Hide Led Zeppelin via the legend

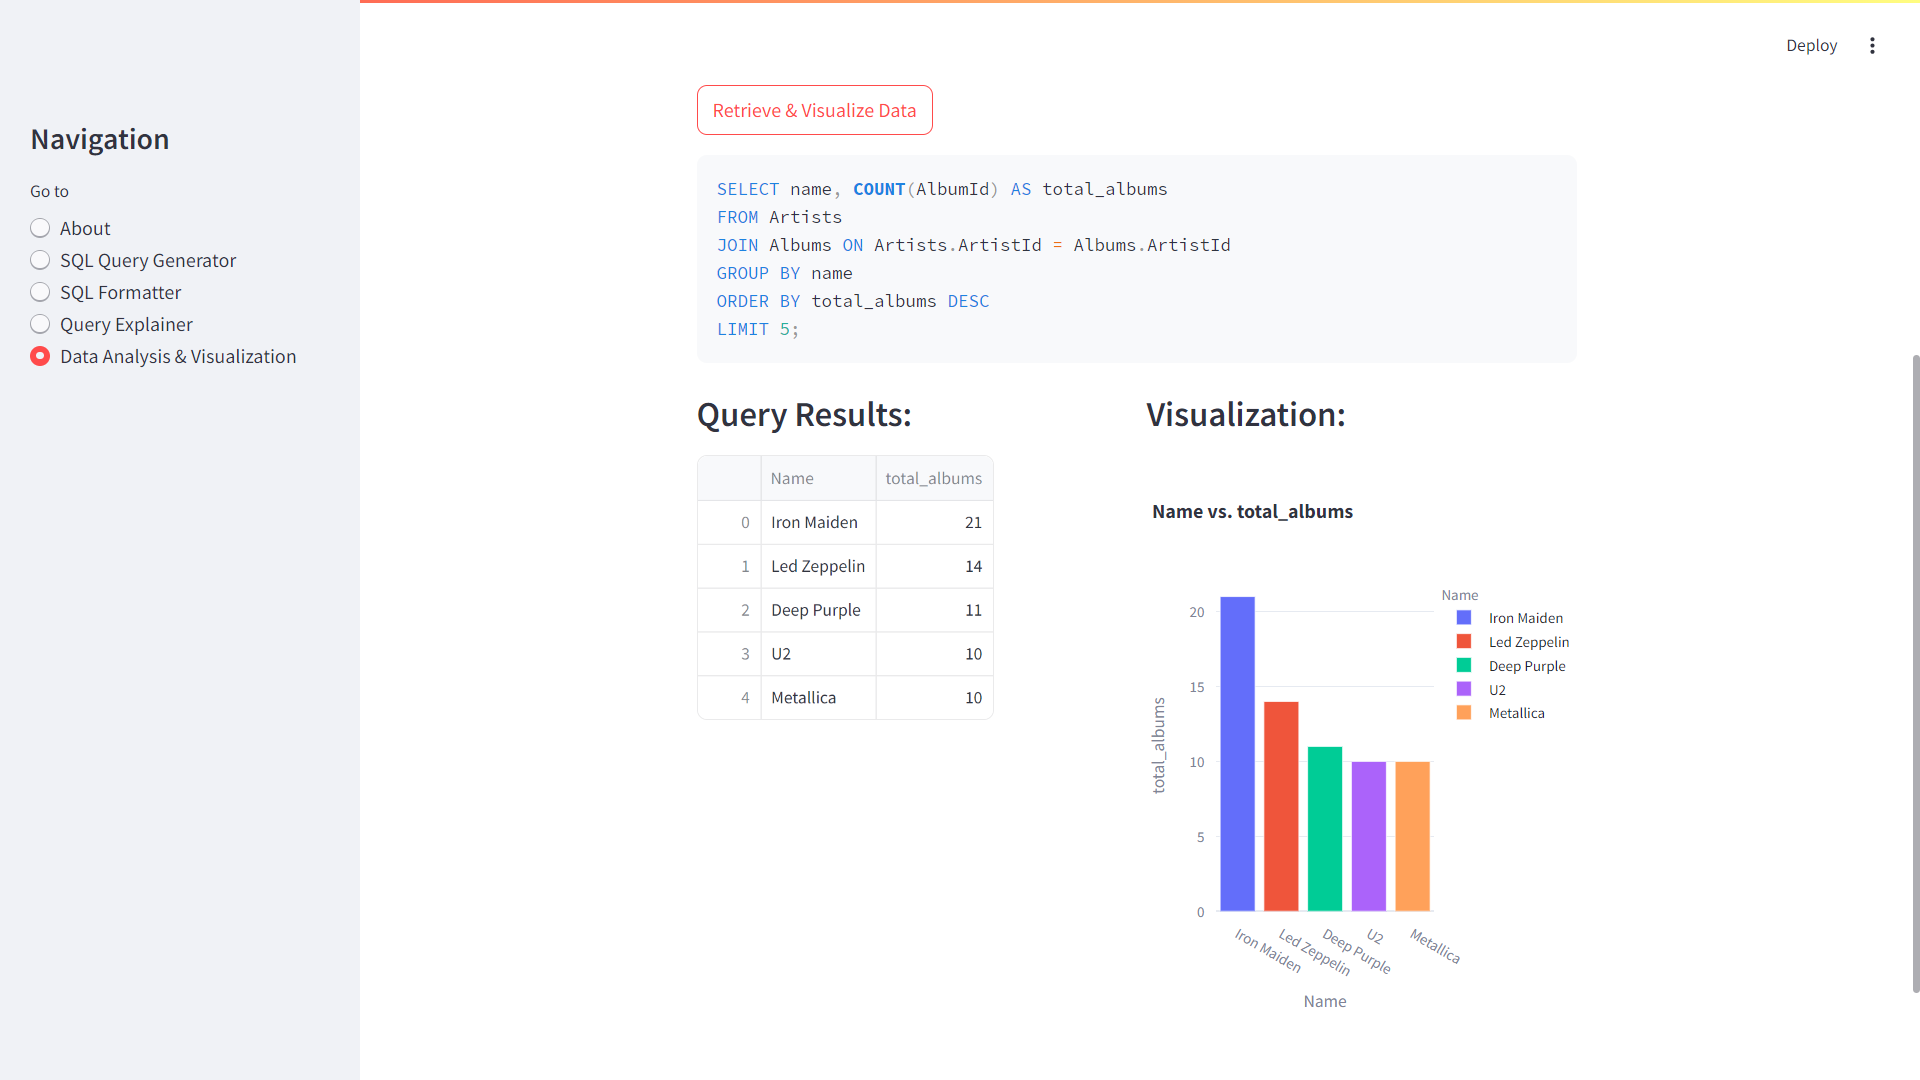pyautogui.click(x=1528, y=642)
